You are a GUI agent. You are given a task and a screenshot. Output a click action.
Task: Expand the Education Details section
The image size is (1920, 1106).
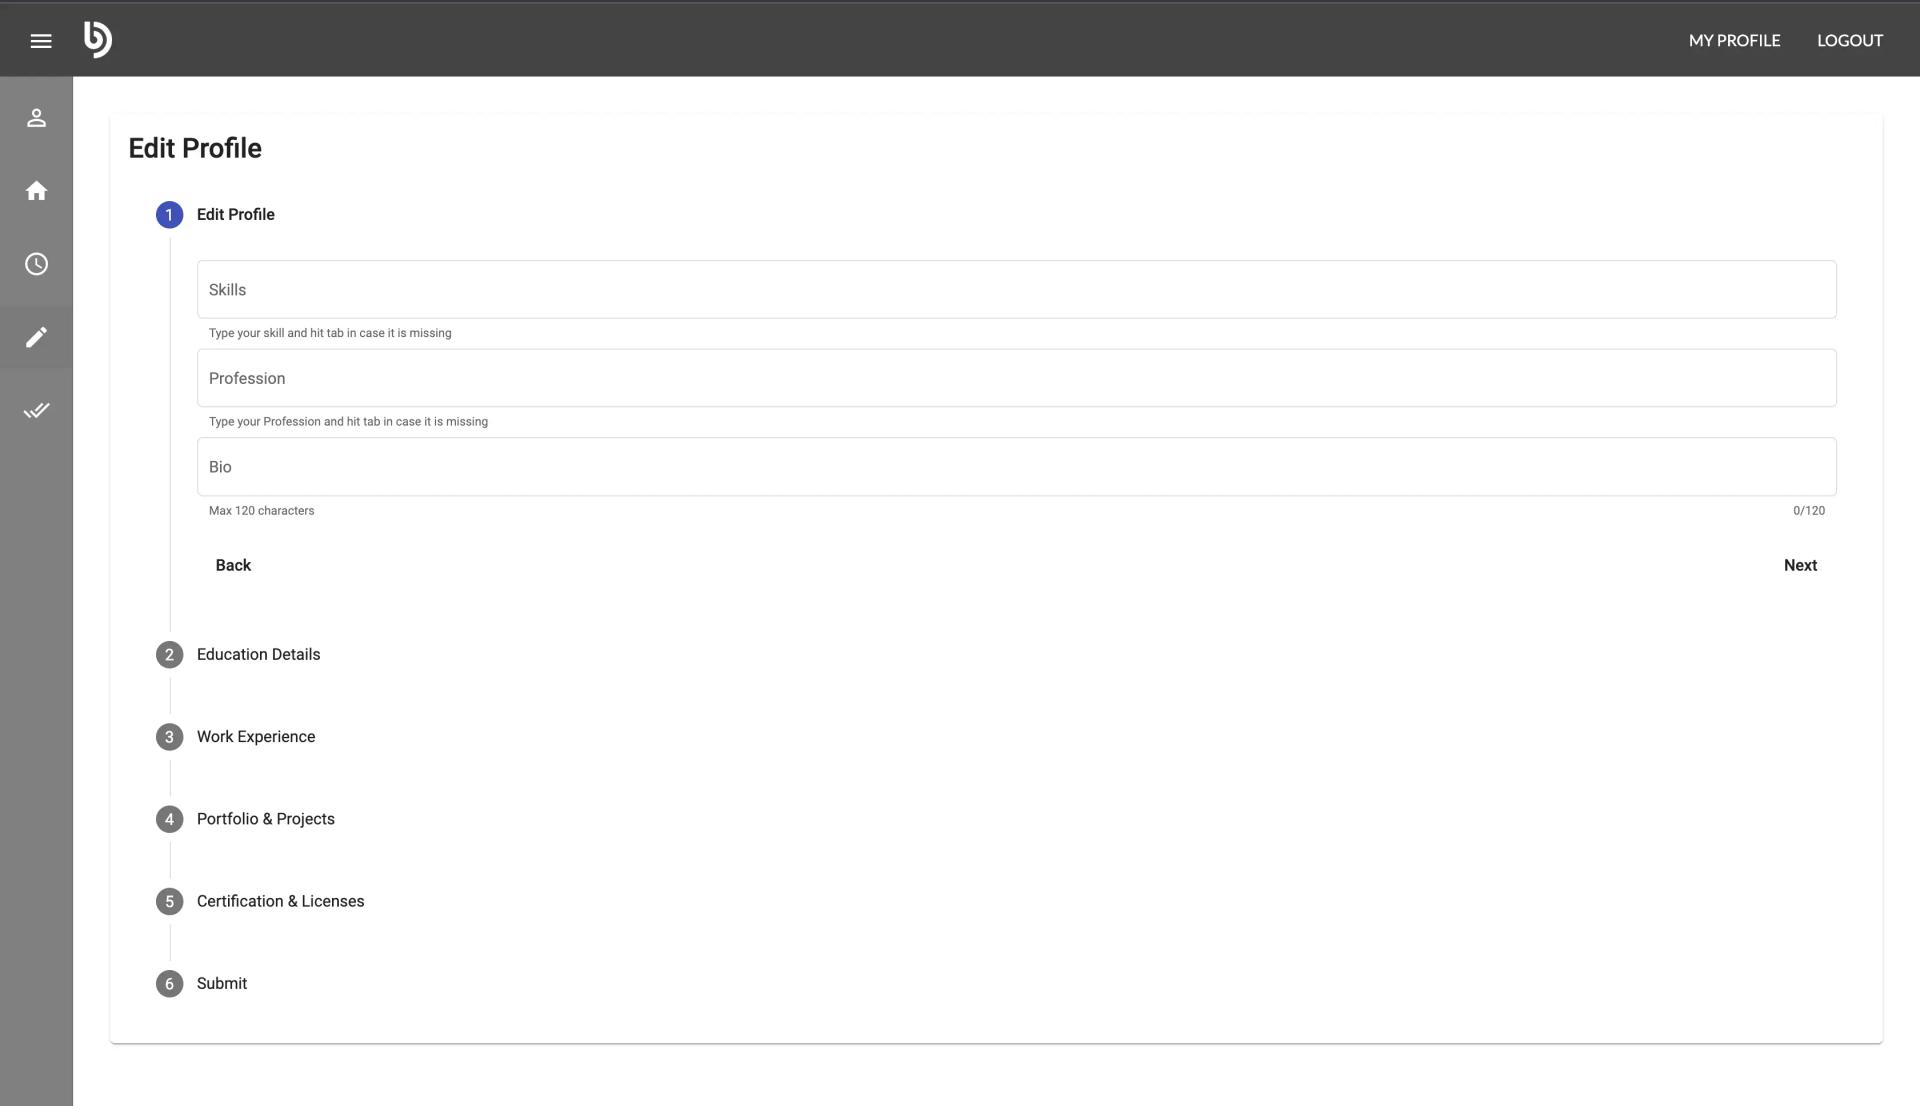click(x=258, y=654)
